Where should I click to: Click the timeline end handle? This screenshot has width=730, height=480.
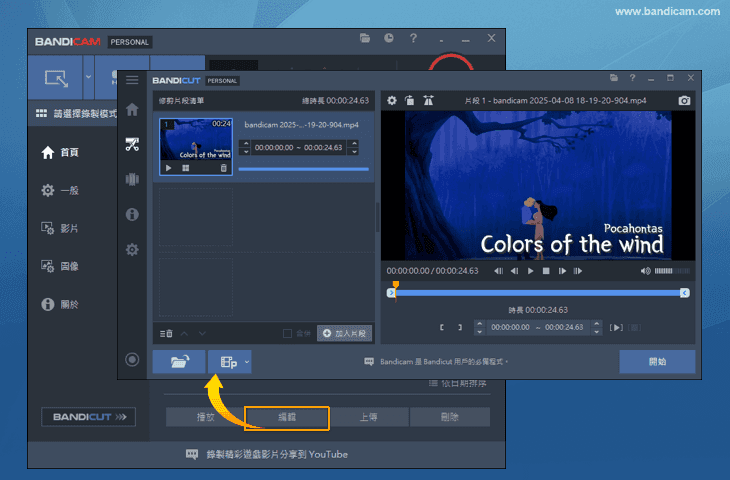[684, 293]
